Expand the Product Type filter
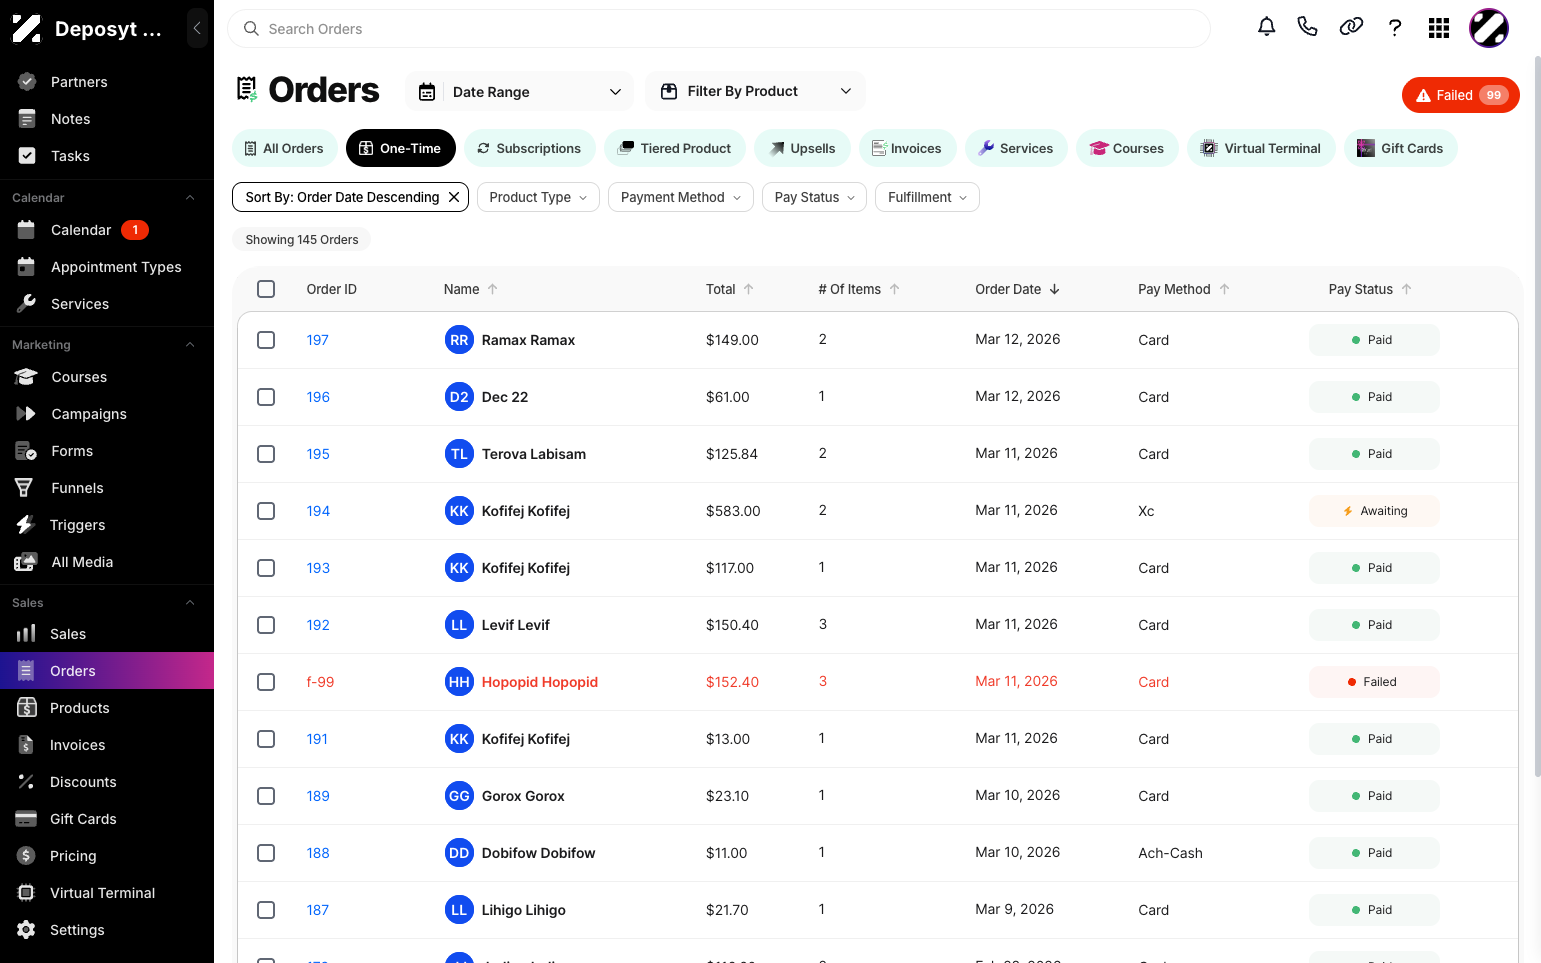This screenshot has height=963, width=1541. tap(538, 197)
